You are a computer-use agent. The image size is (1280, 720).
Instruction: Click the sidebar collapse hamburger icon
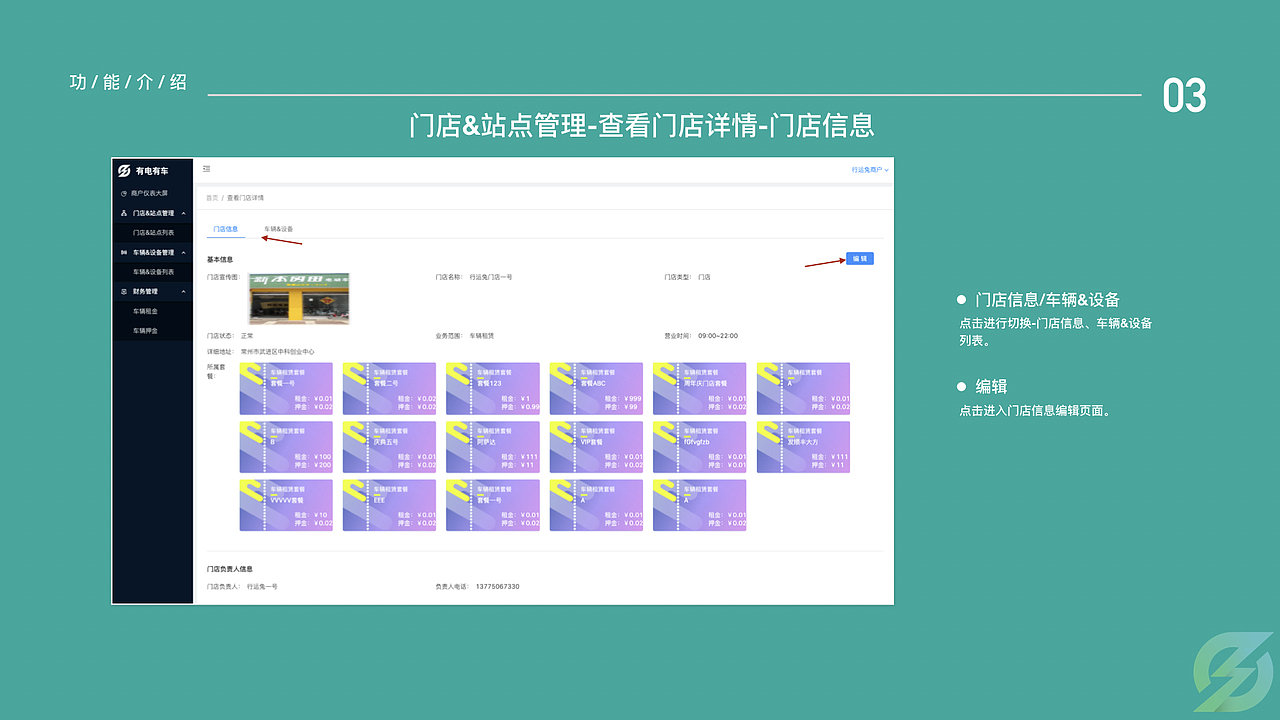[x=206, y=169]
